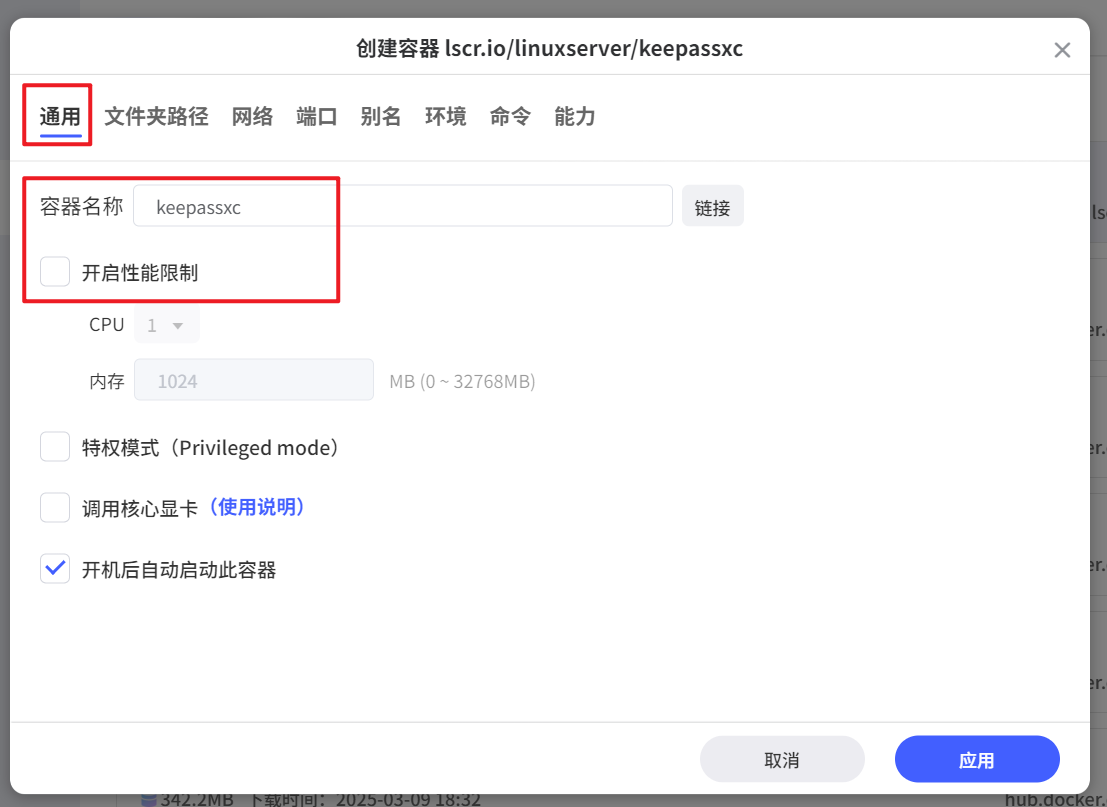1107x807 pixels.
Task: Uncheck 开机后自动启动此容器 checkbox
Action: (x=54, y=569)
